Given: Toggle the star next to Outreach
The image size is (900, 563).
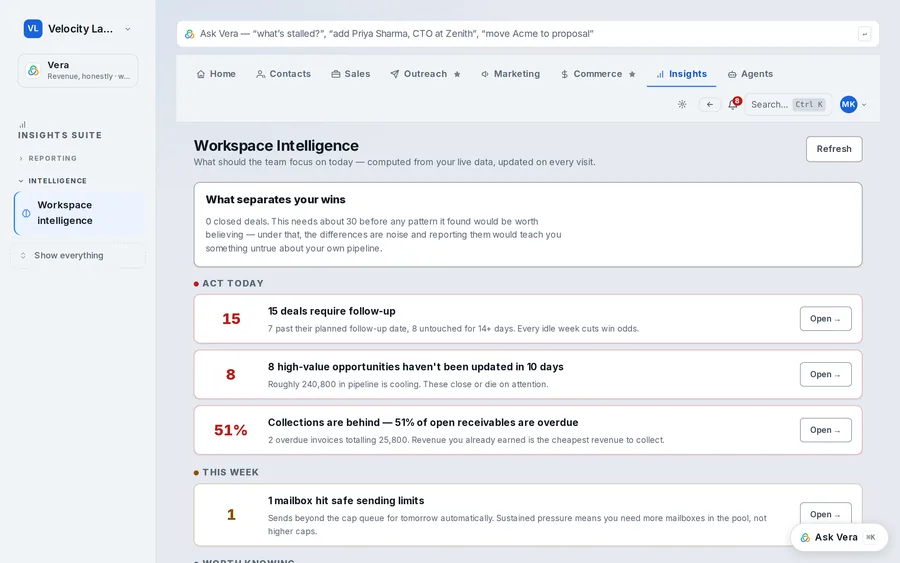Looking at the screenshot, I should pos(457,74).
